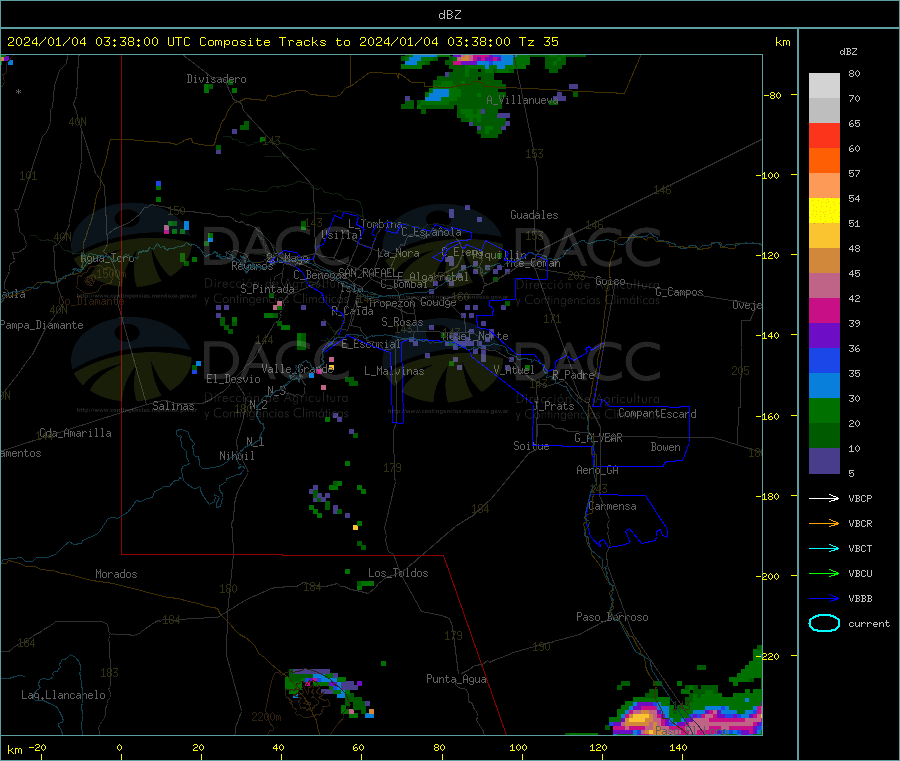
Task: Click the '-200' tick on the vertical axis
Action: [x=767, y=577]
